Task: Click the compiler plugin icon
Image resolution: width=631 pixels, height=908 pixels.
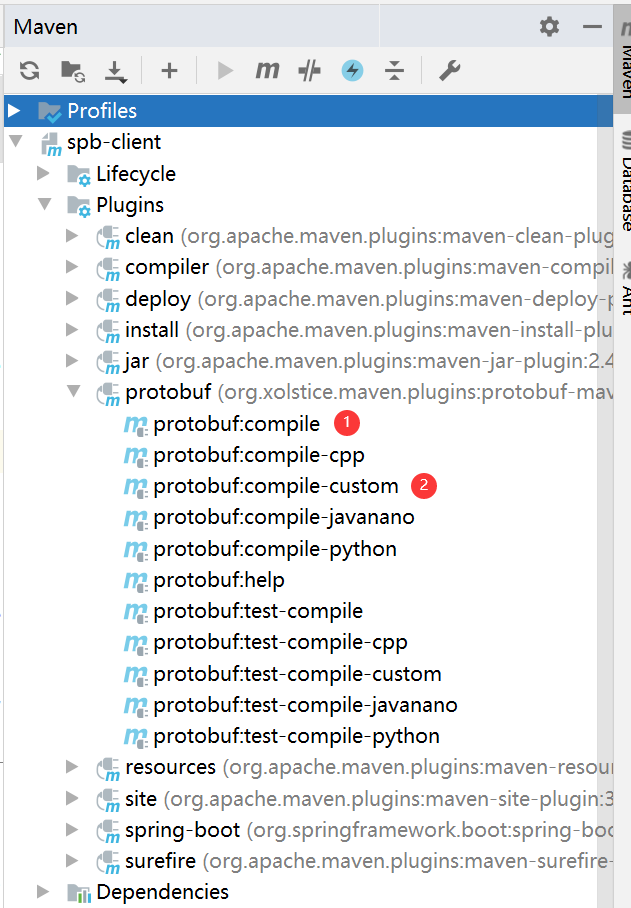Action: [x=108, y=269]
